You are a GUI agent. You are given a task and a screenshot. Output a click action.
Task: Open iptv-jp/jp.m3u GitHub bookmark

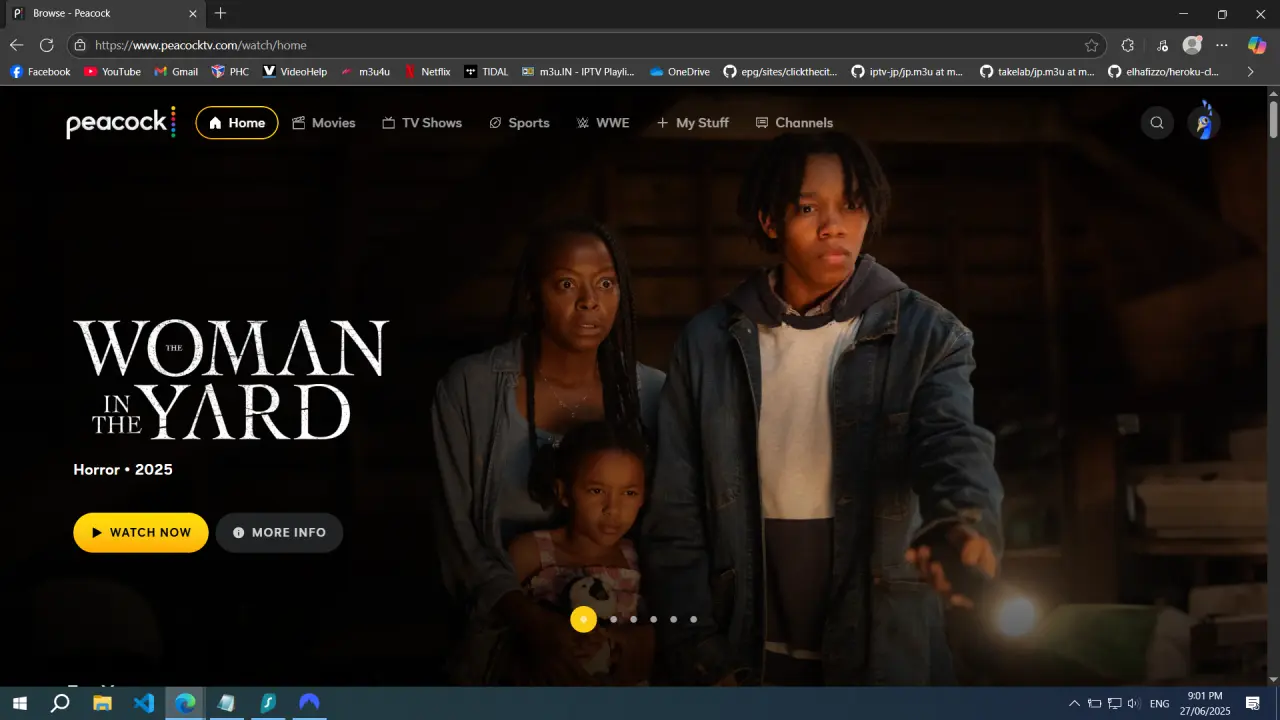[908, 72]
